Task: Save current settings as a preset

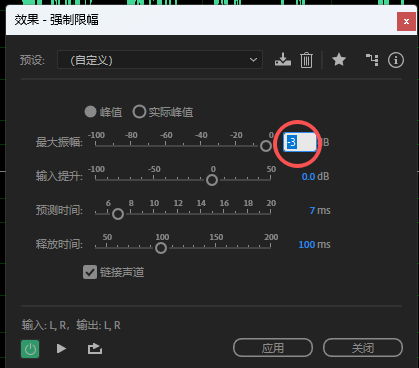Action: pos(283,60)
